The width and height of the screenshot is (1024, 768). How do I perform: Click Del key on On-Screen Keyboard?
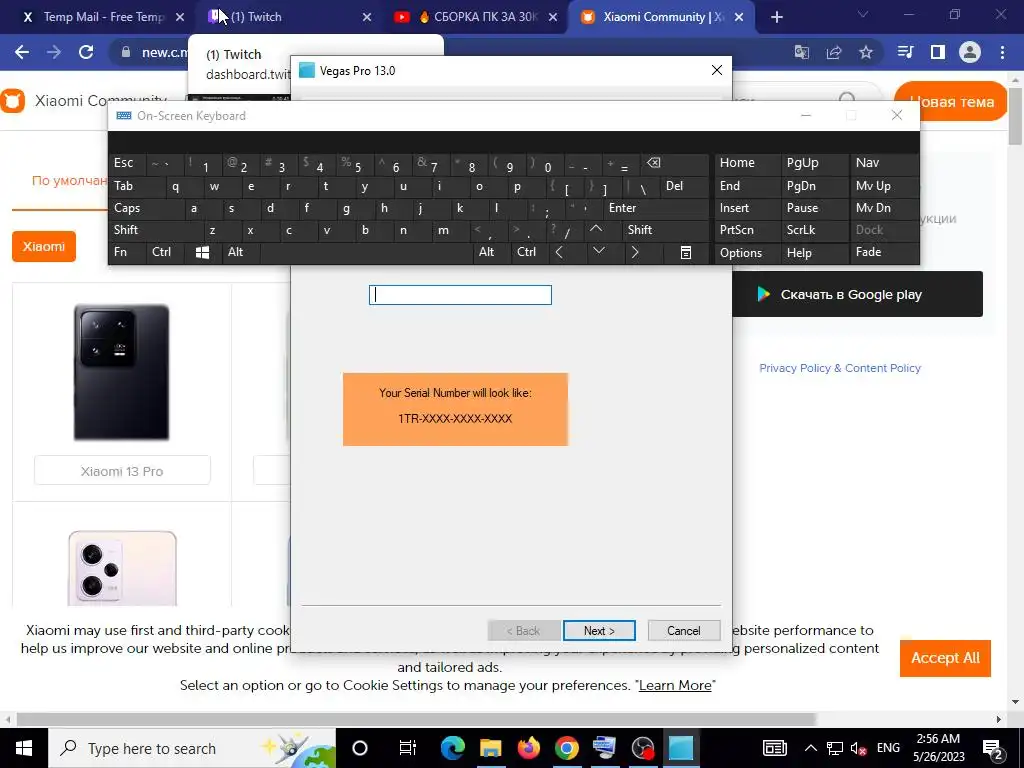[685, 186]
